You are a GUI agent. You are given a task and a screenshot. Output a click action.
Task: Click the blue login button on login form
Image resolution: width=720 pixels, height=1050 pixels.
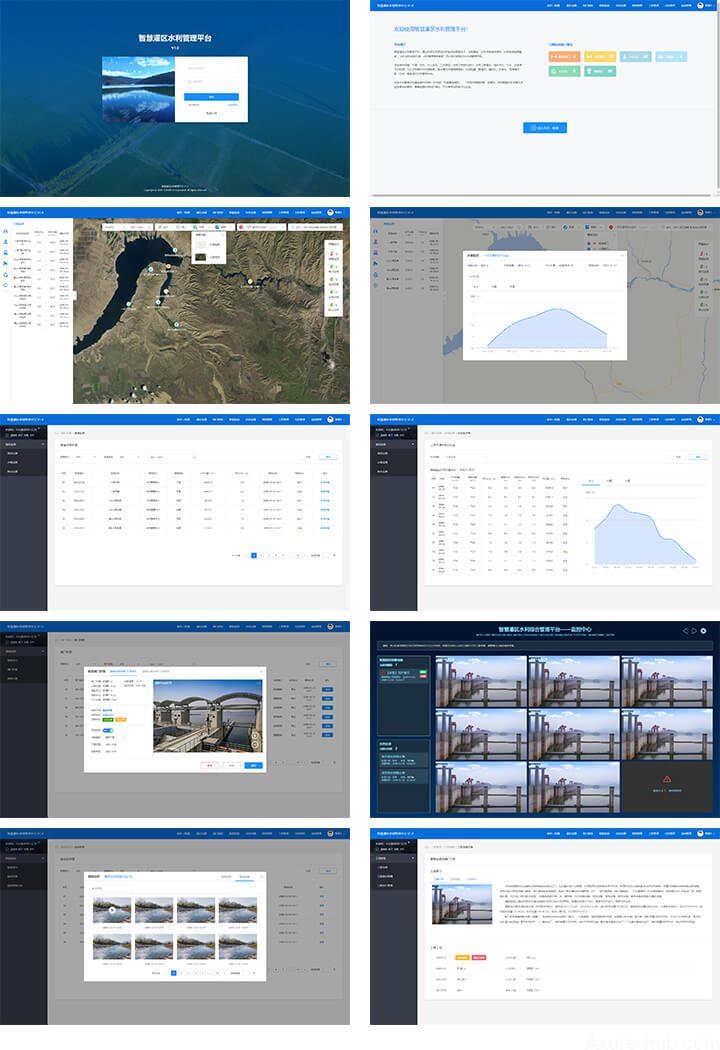click(211, 97)
